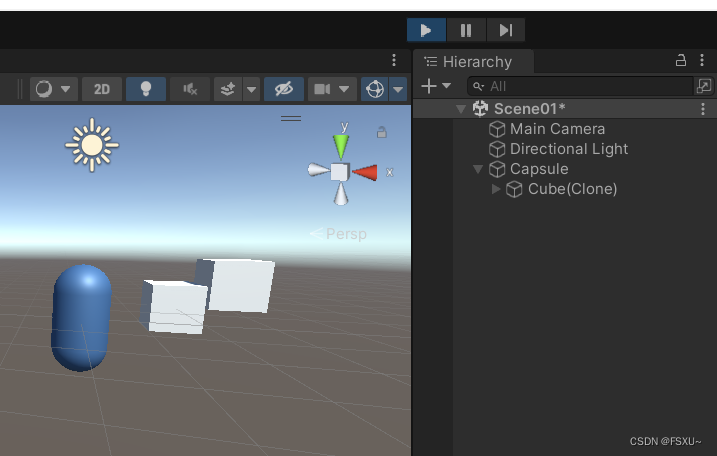Click the overlay handle above the gizmo
Viewport: 717px width, 456px height.
click(291, 118)
